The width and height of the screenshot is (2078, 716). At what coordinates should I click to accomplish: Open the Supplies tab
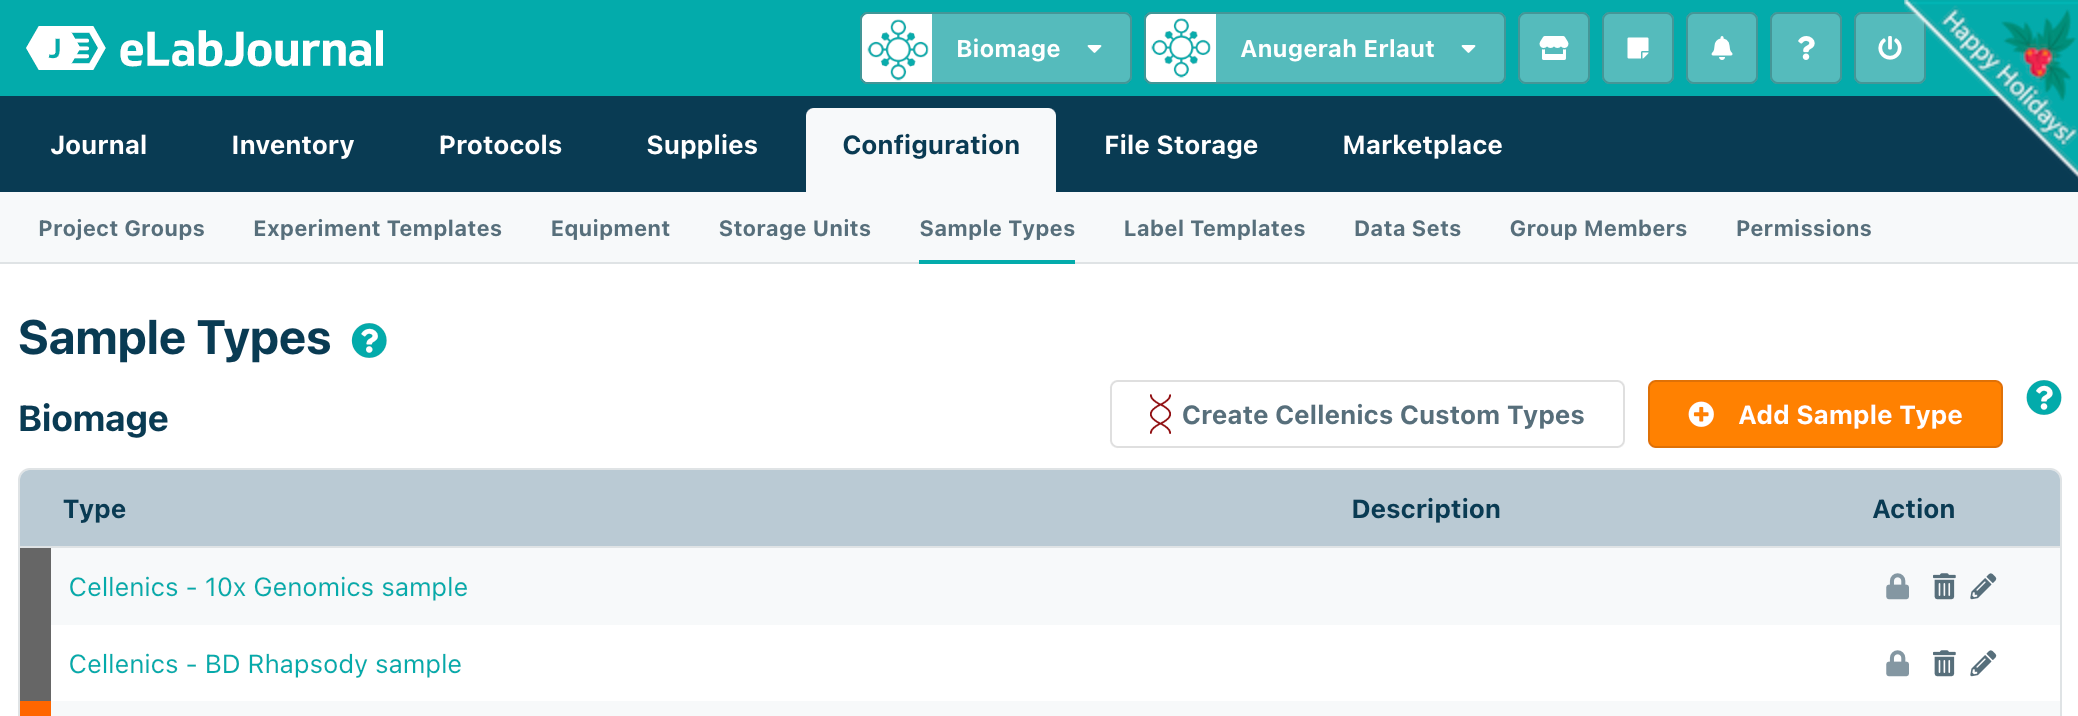click(702, 145)
